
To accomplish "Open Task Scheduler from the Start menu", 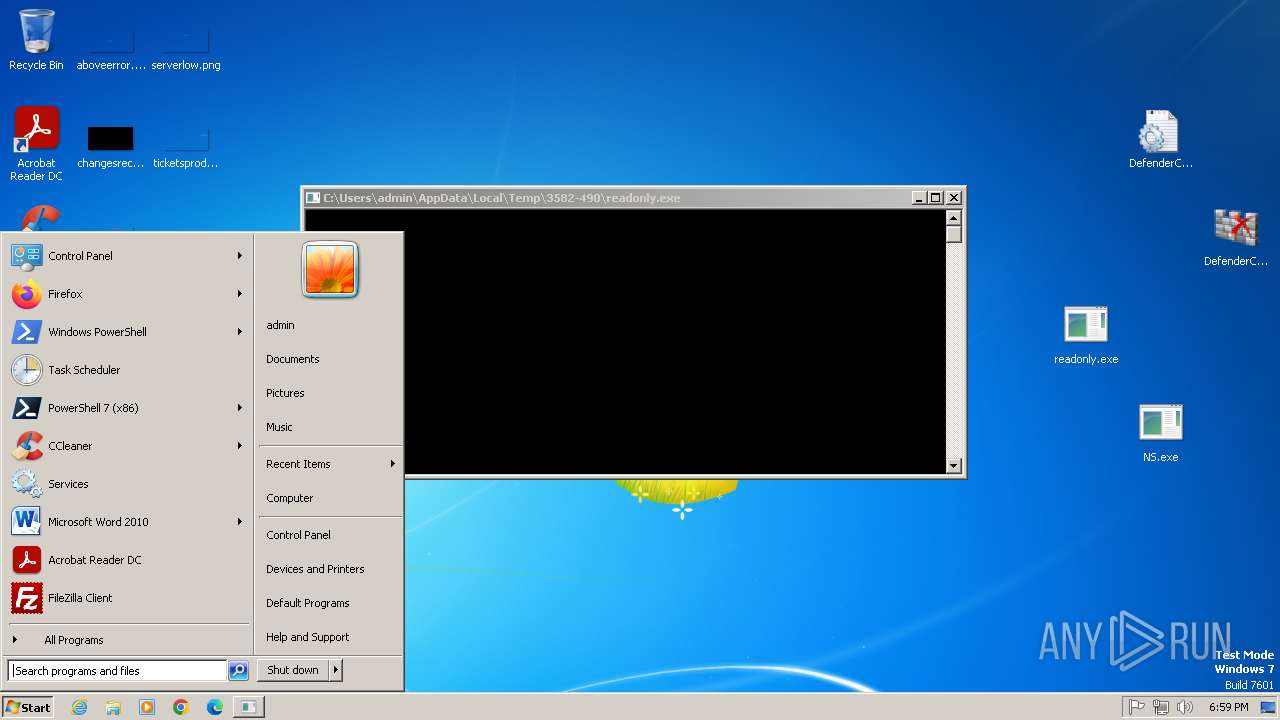I will click(128, 370).
